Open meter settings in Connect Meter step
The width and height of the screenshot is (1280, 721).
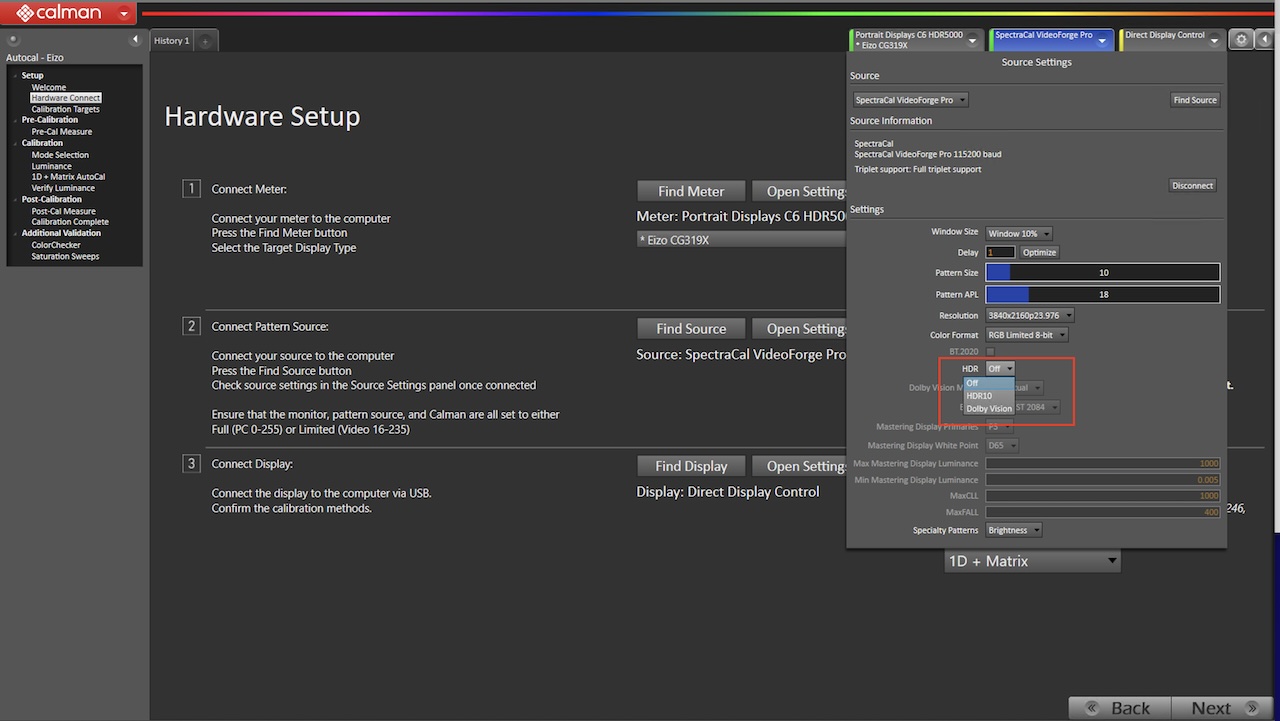pos(800,191)
